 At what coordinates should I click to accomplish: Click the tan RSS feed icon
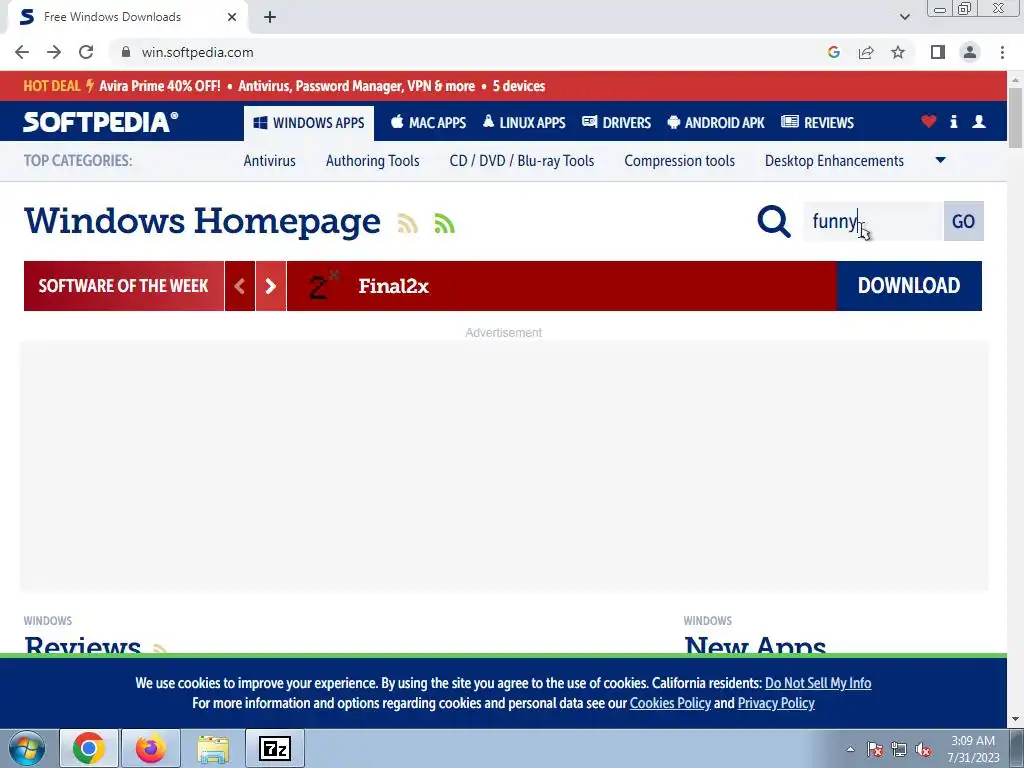[408, 224]
